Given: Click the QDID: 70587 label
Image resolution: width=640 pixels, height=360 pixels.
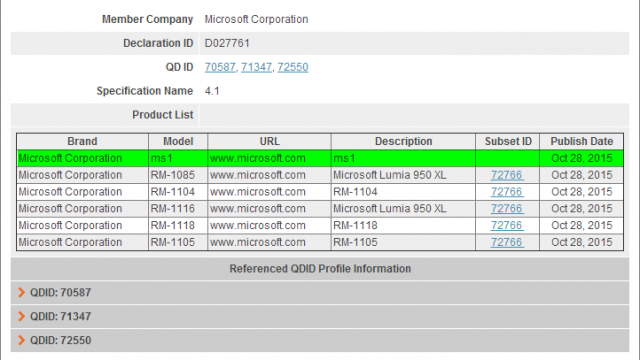Looking at the screenshot, I should [60, 293].
